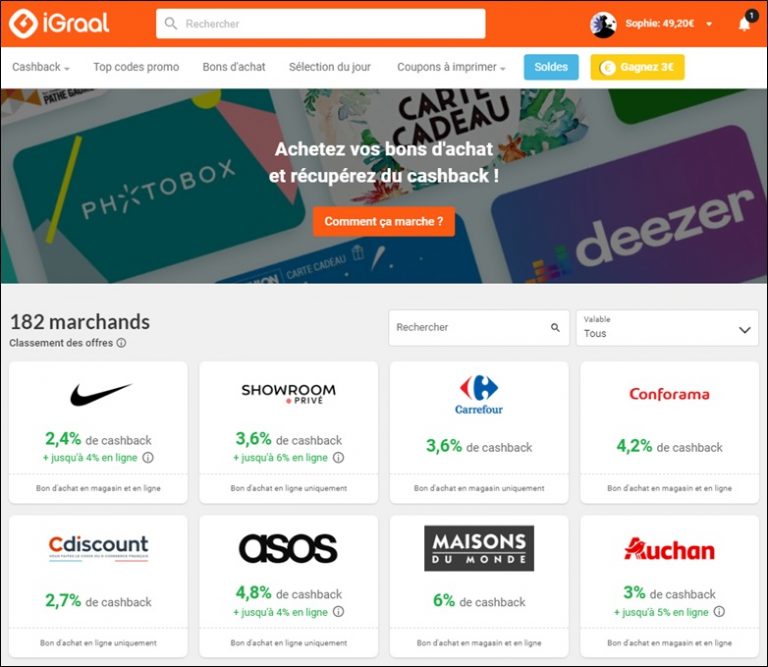Click info icon on Showroom Privé offer
768x667 pixels.
[338, 458]
